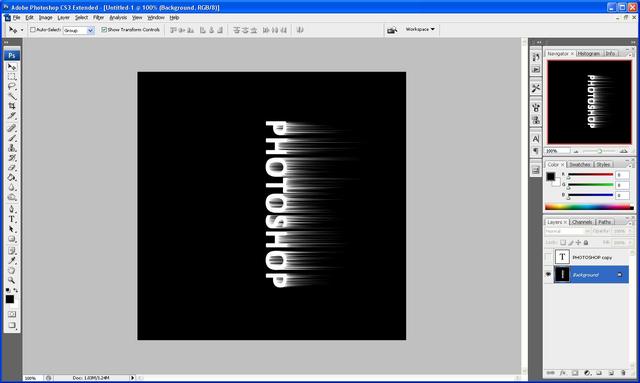Uncheck Show Transform Controls

tap(104, 30)
